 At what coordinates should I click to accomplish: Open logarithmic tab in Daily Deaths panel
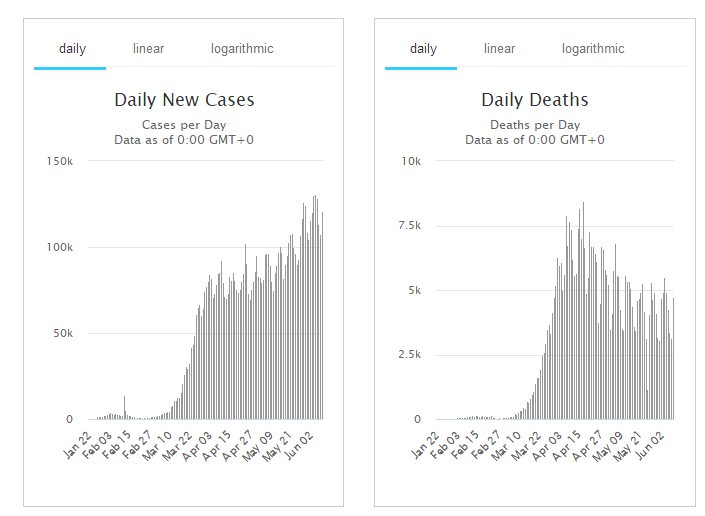(593, 49)
